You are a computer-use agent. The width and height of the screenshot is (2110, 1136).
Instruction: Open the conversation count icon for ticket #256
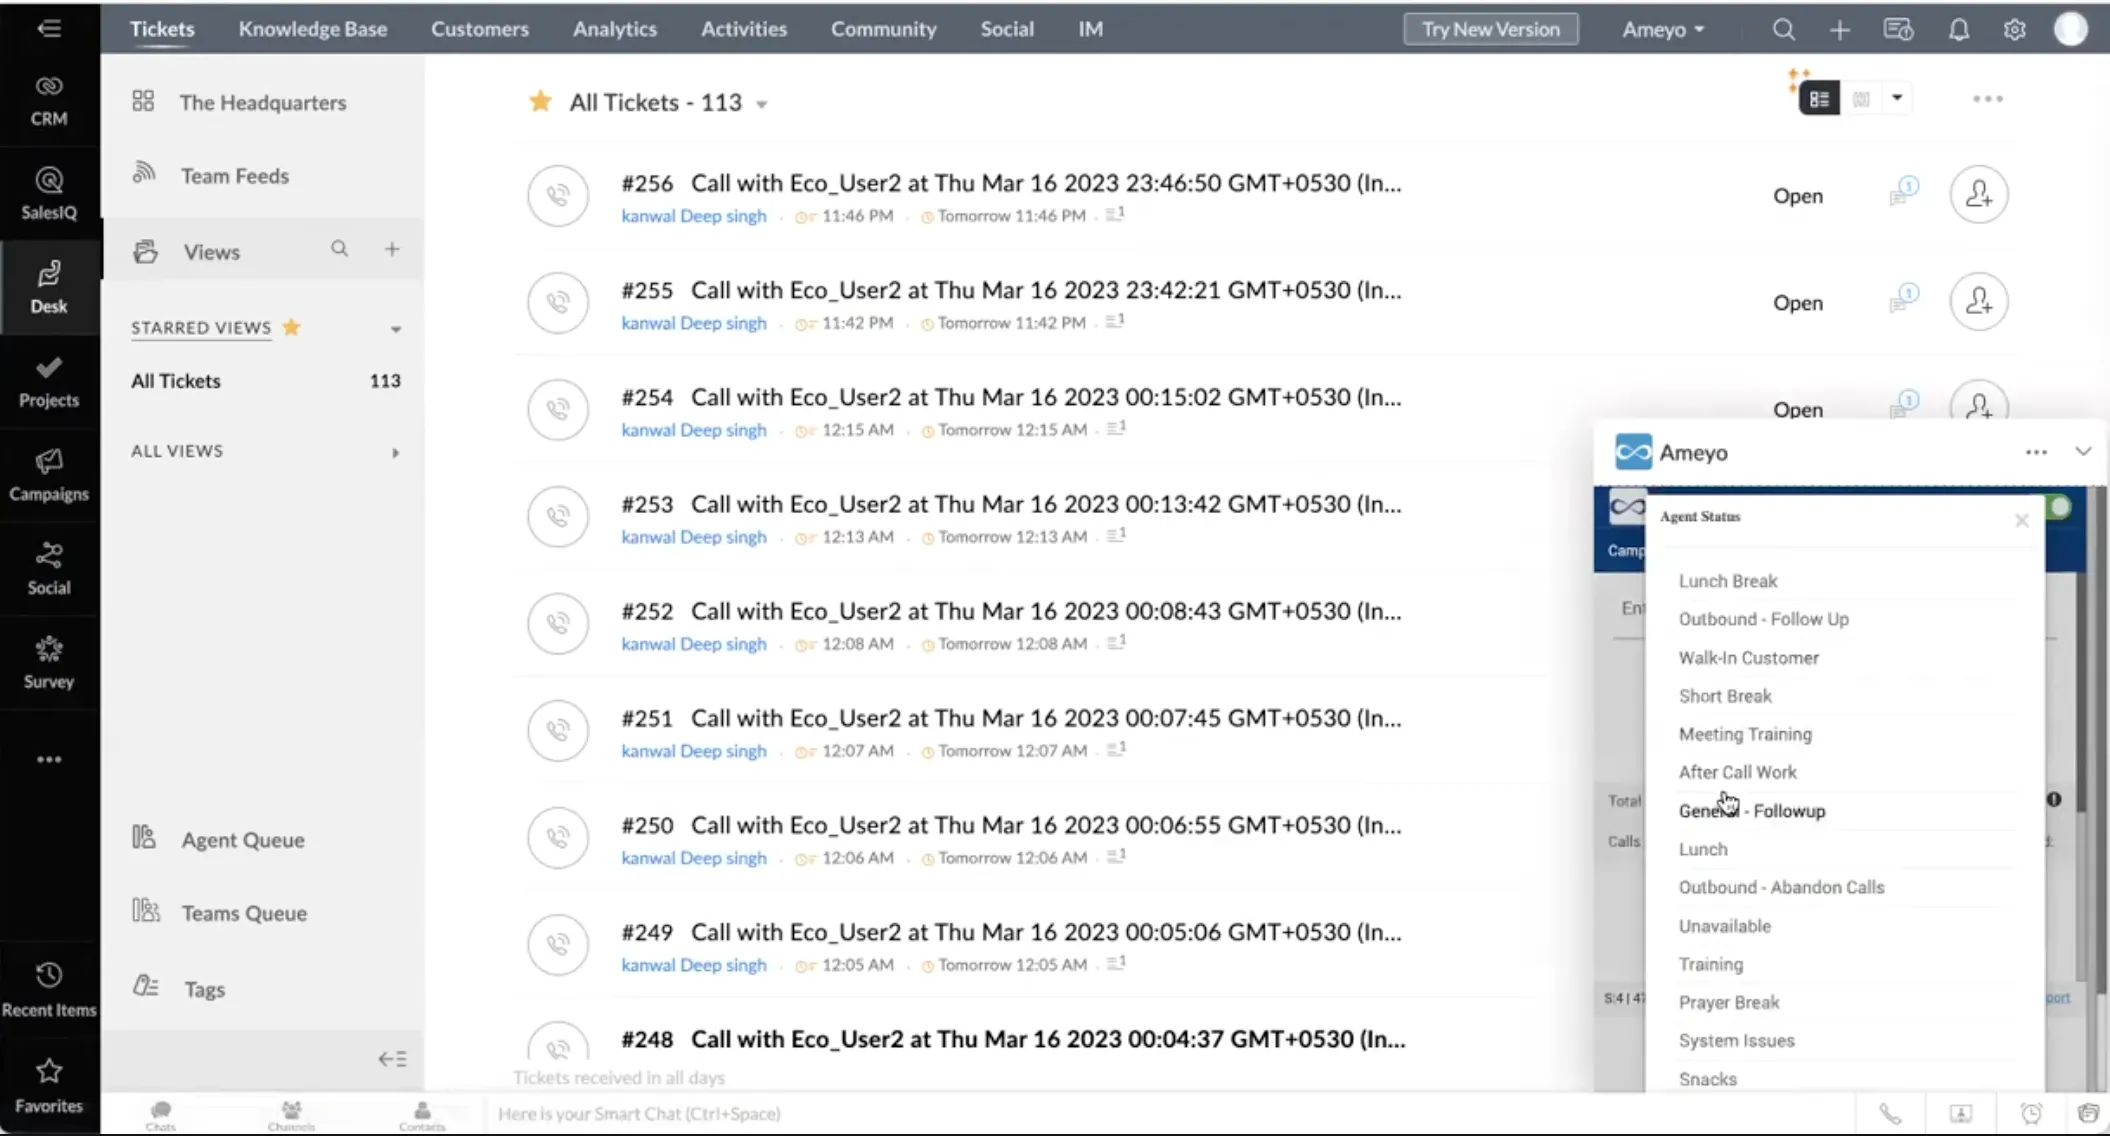point(1904,191)
